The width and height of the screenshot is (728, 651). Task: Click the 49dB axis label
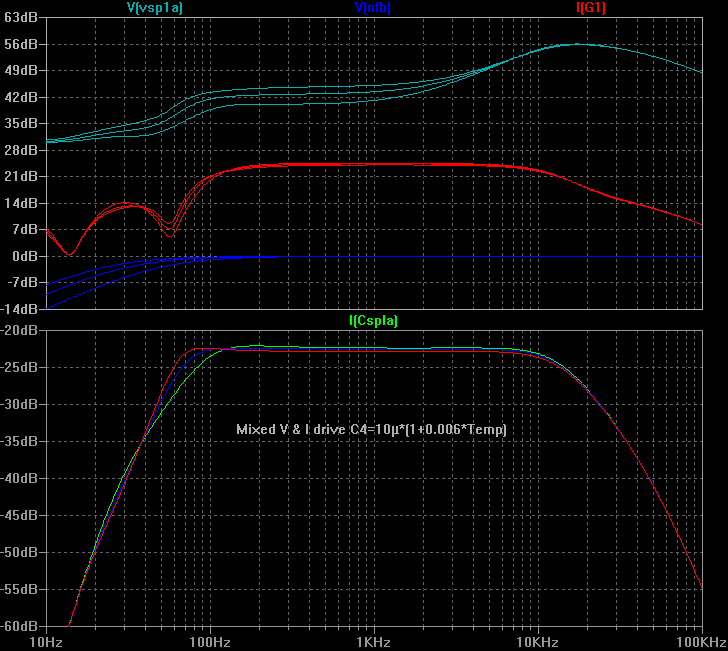(x=20, y=71)
